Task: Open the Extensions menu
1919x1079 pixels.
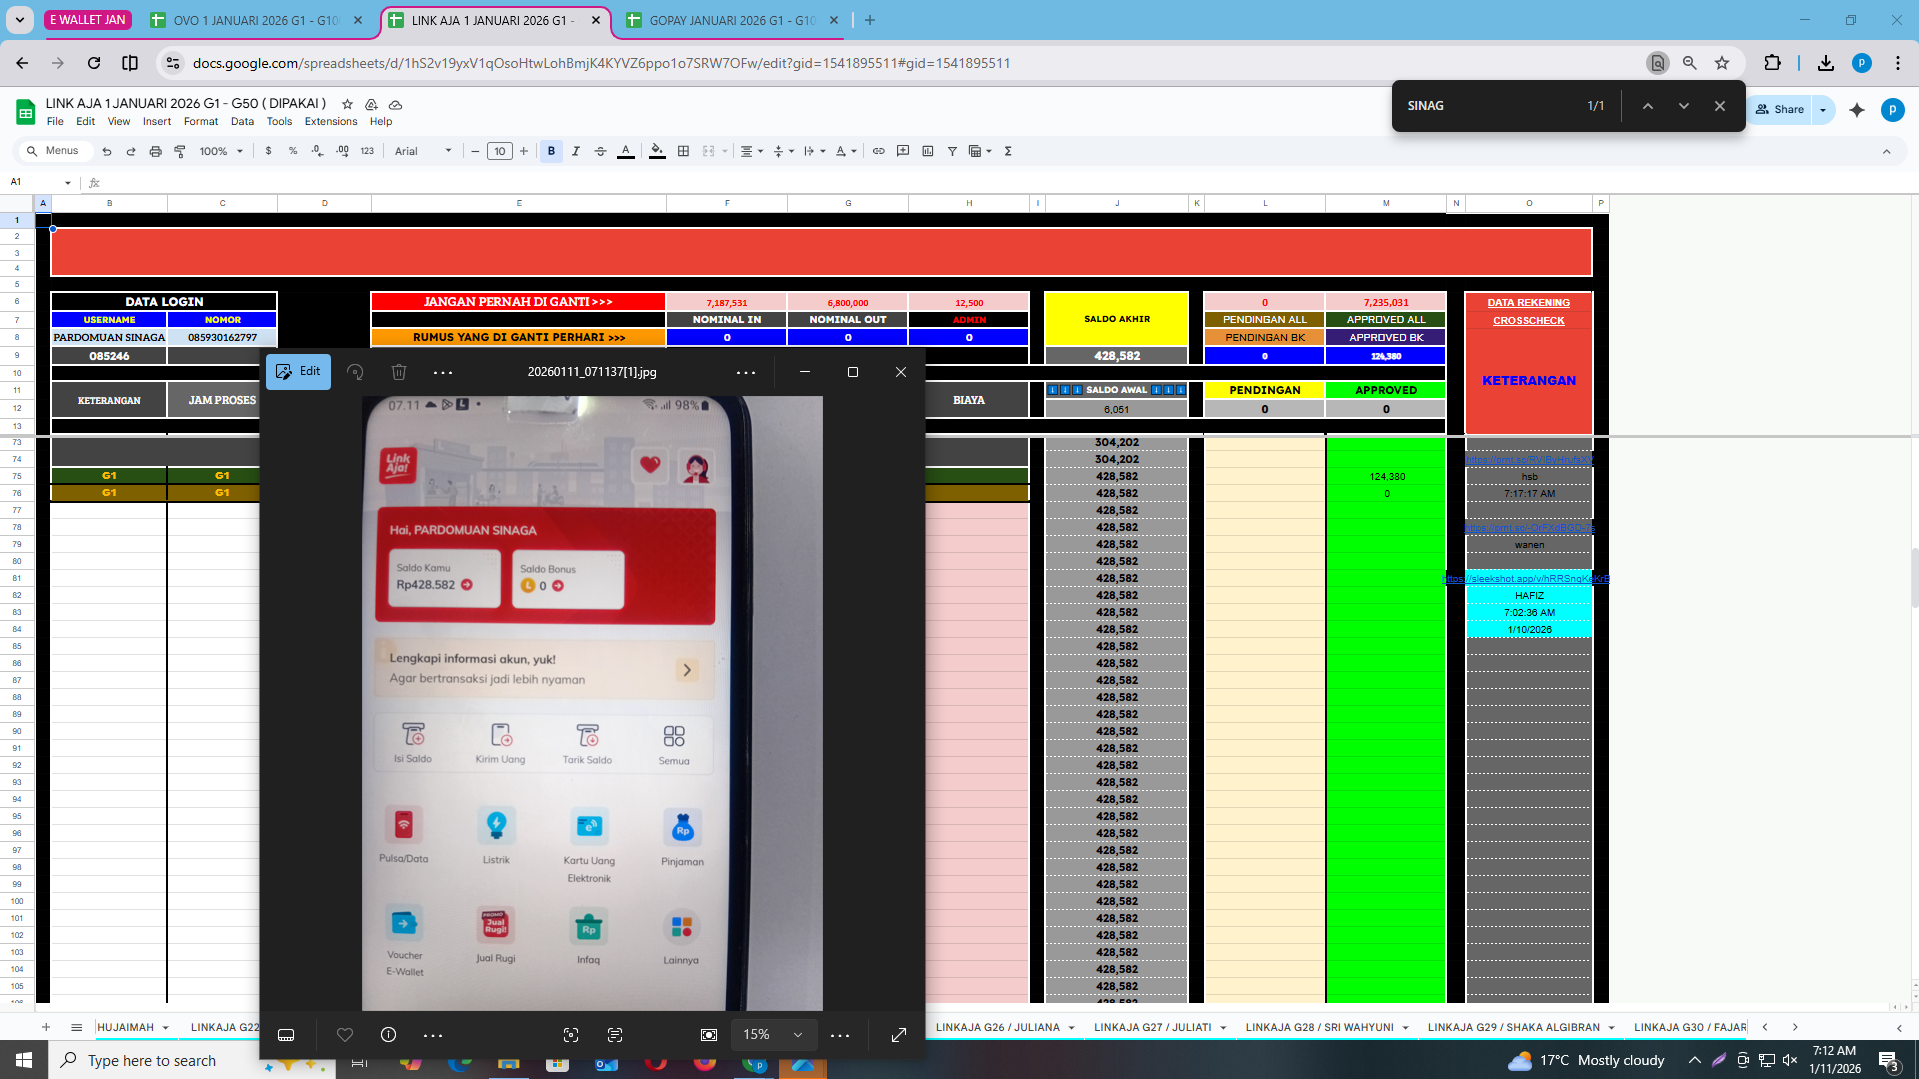Action: pos(331,121)
